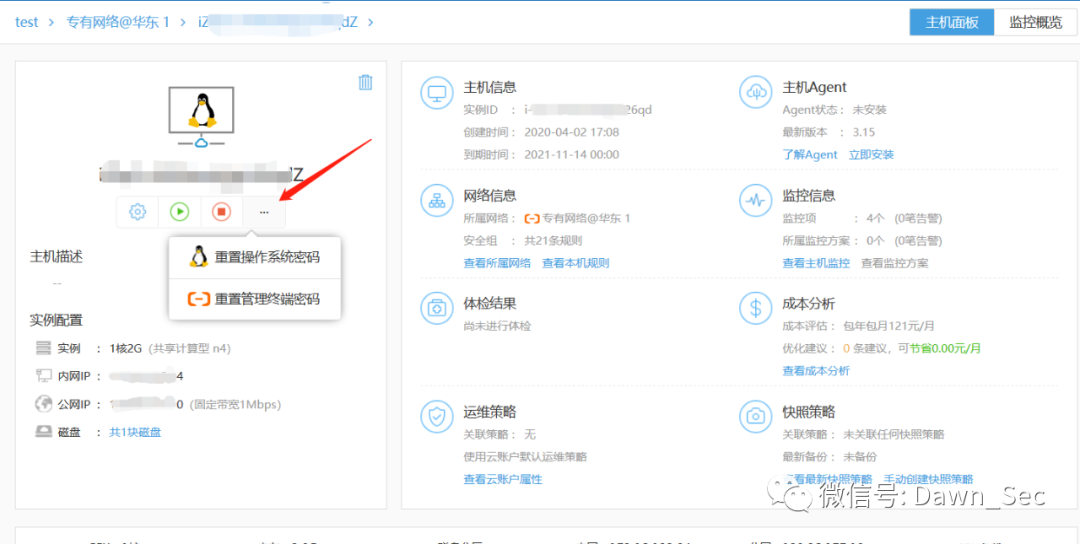Open host settings gear icon
Viewport: 1080px width, 544px height.
pos(138,211)
